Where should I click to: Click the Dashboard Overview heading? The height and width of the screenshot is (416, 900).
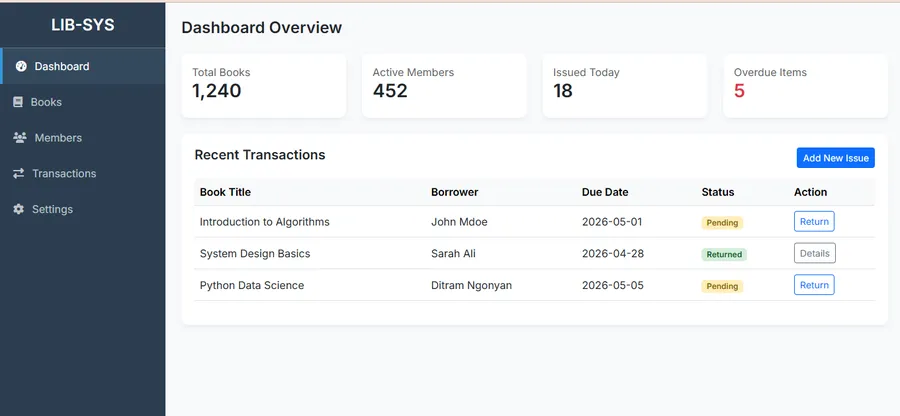click(x=262, y=28)
